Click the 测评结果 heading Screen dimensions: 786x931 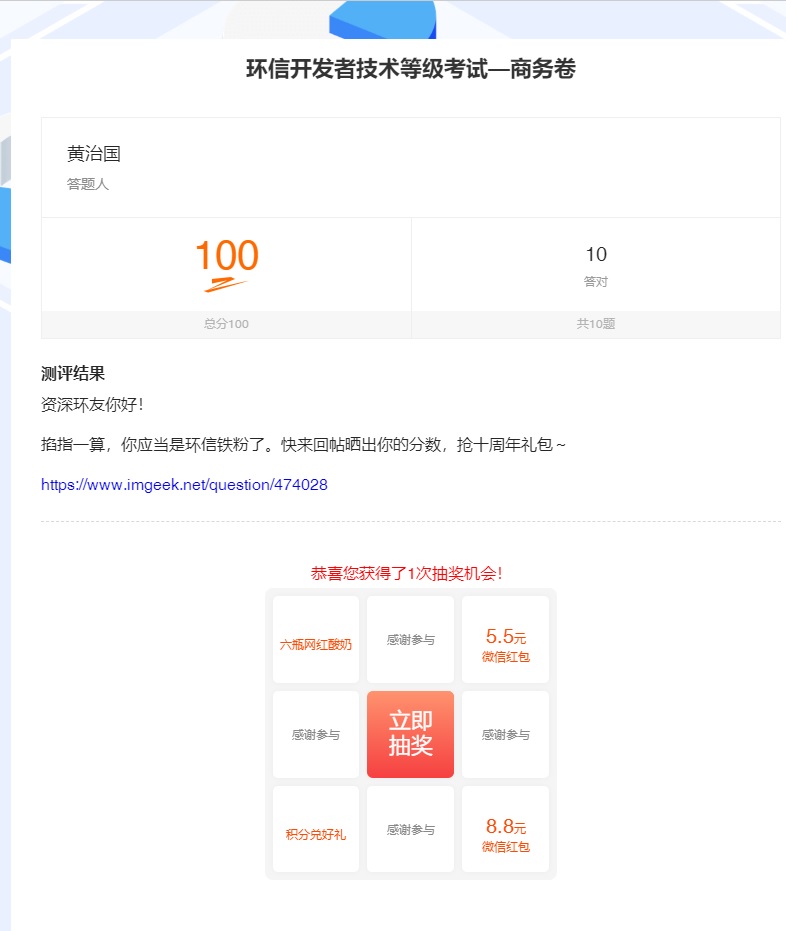[x=73, y=373]
